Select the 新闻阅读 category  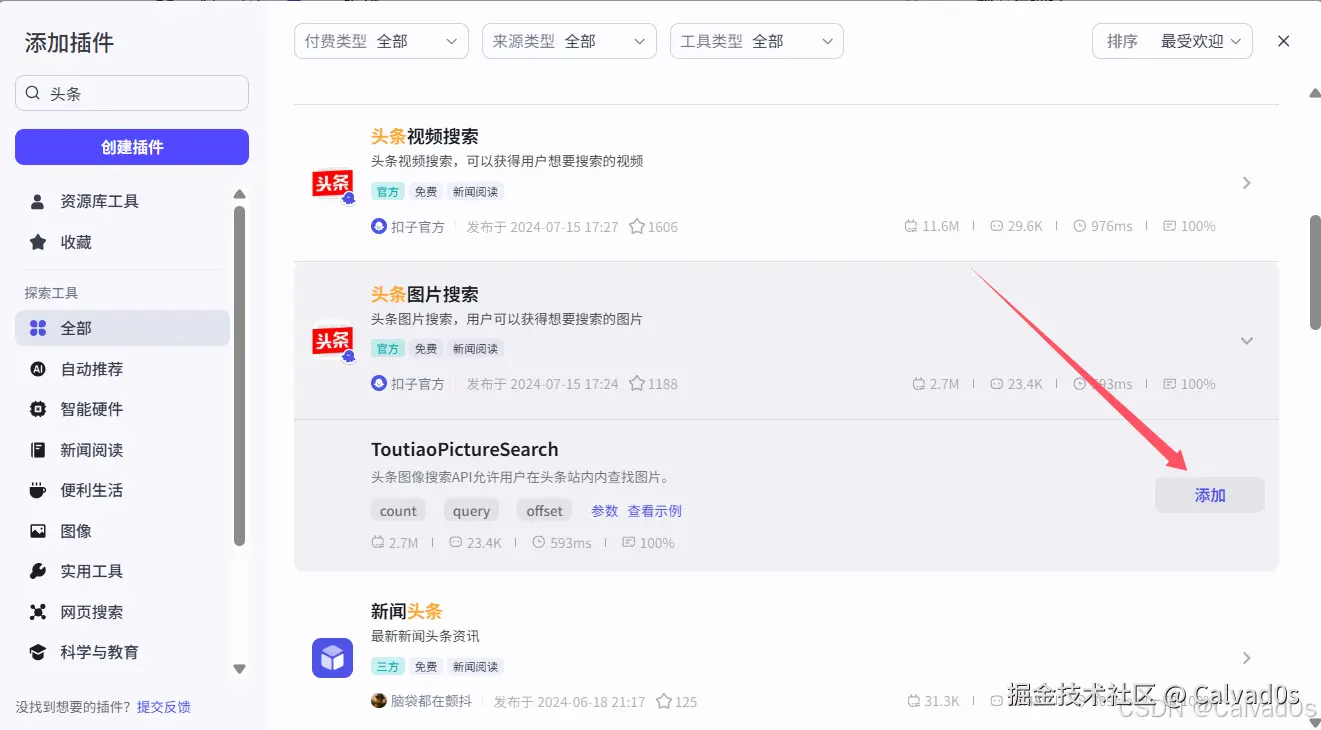[122, 450]
